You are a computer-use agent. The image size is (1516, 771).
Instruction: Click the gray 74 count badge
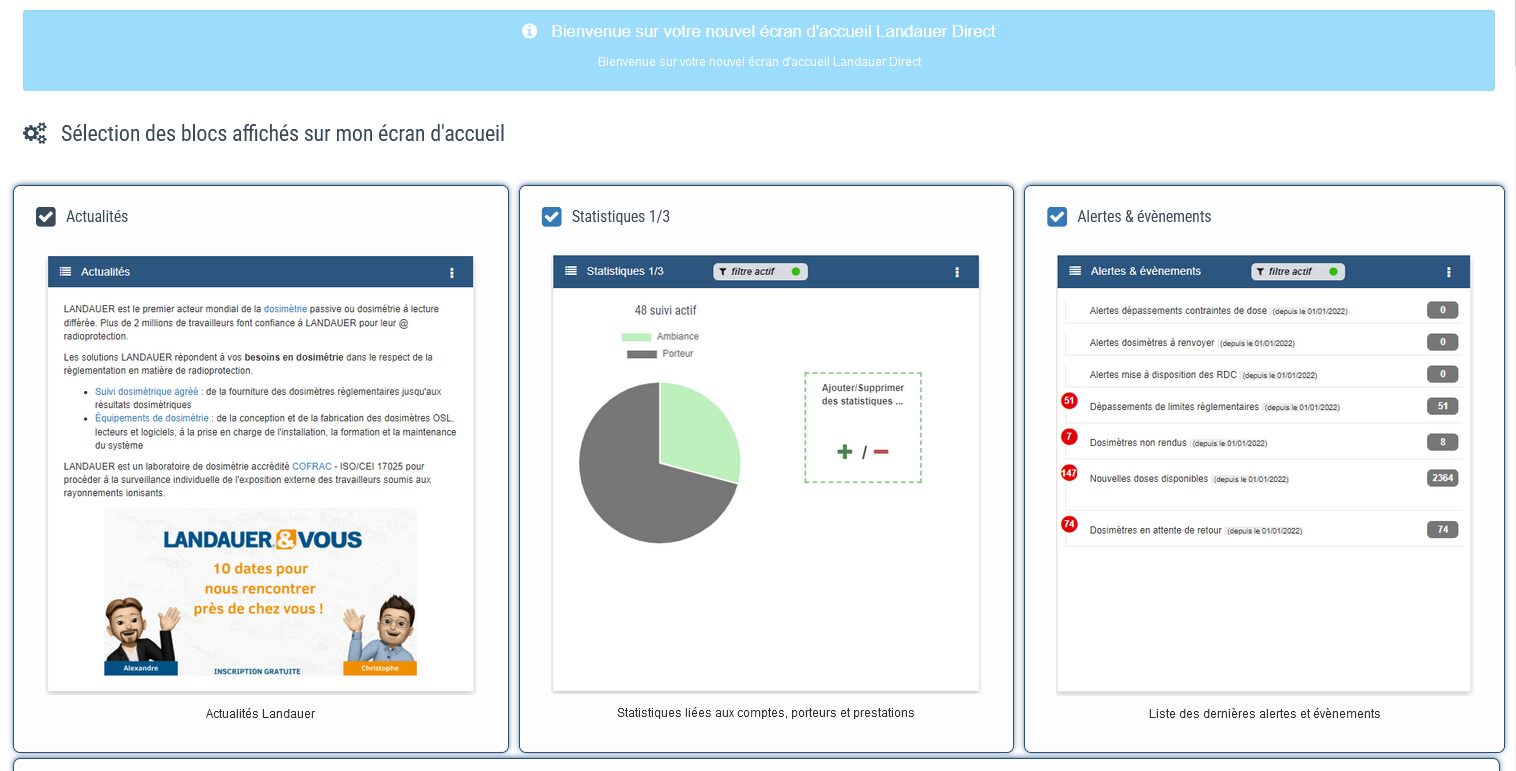click(x=1442, y=529)
